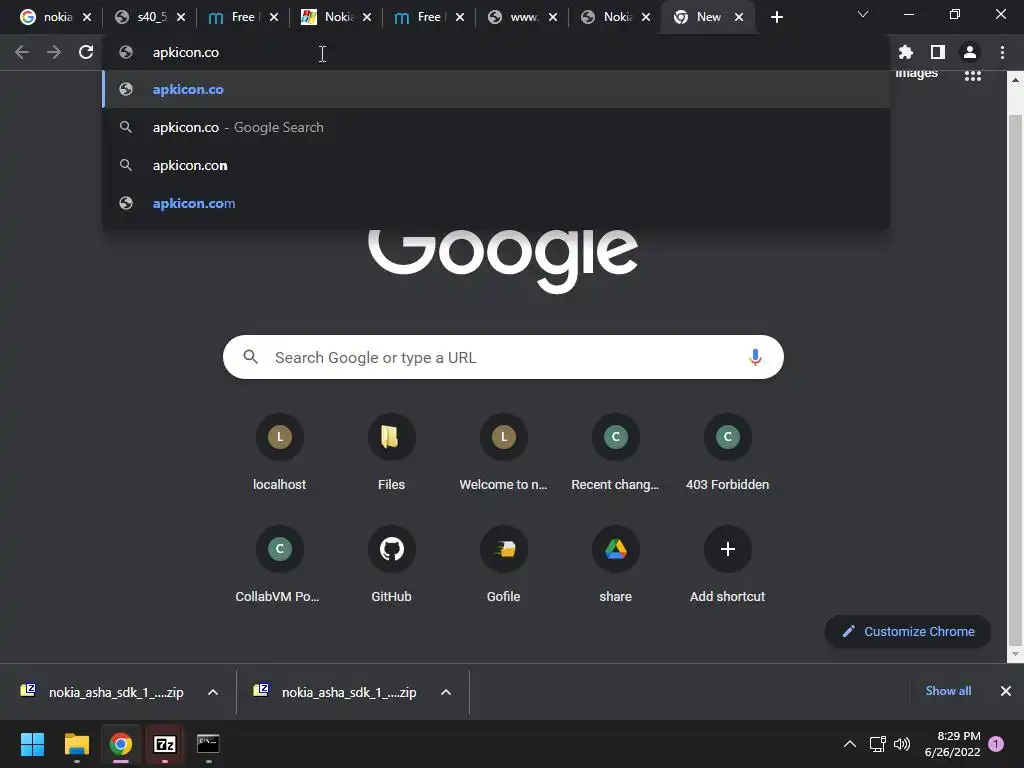This screenshot has width=1024, height=768.
Task: Open the terminal window from taskbar
Action: 208,744
